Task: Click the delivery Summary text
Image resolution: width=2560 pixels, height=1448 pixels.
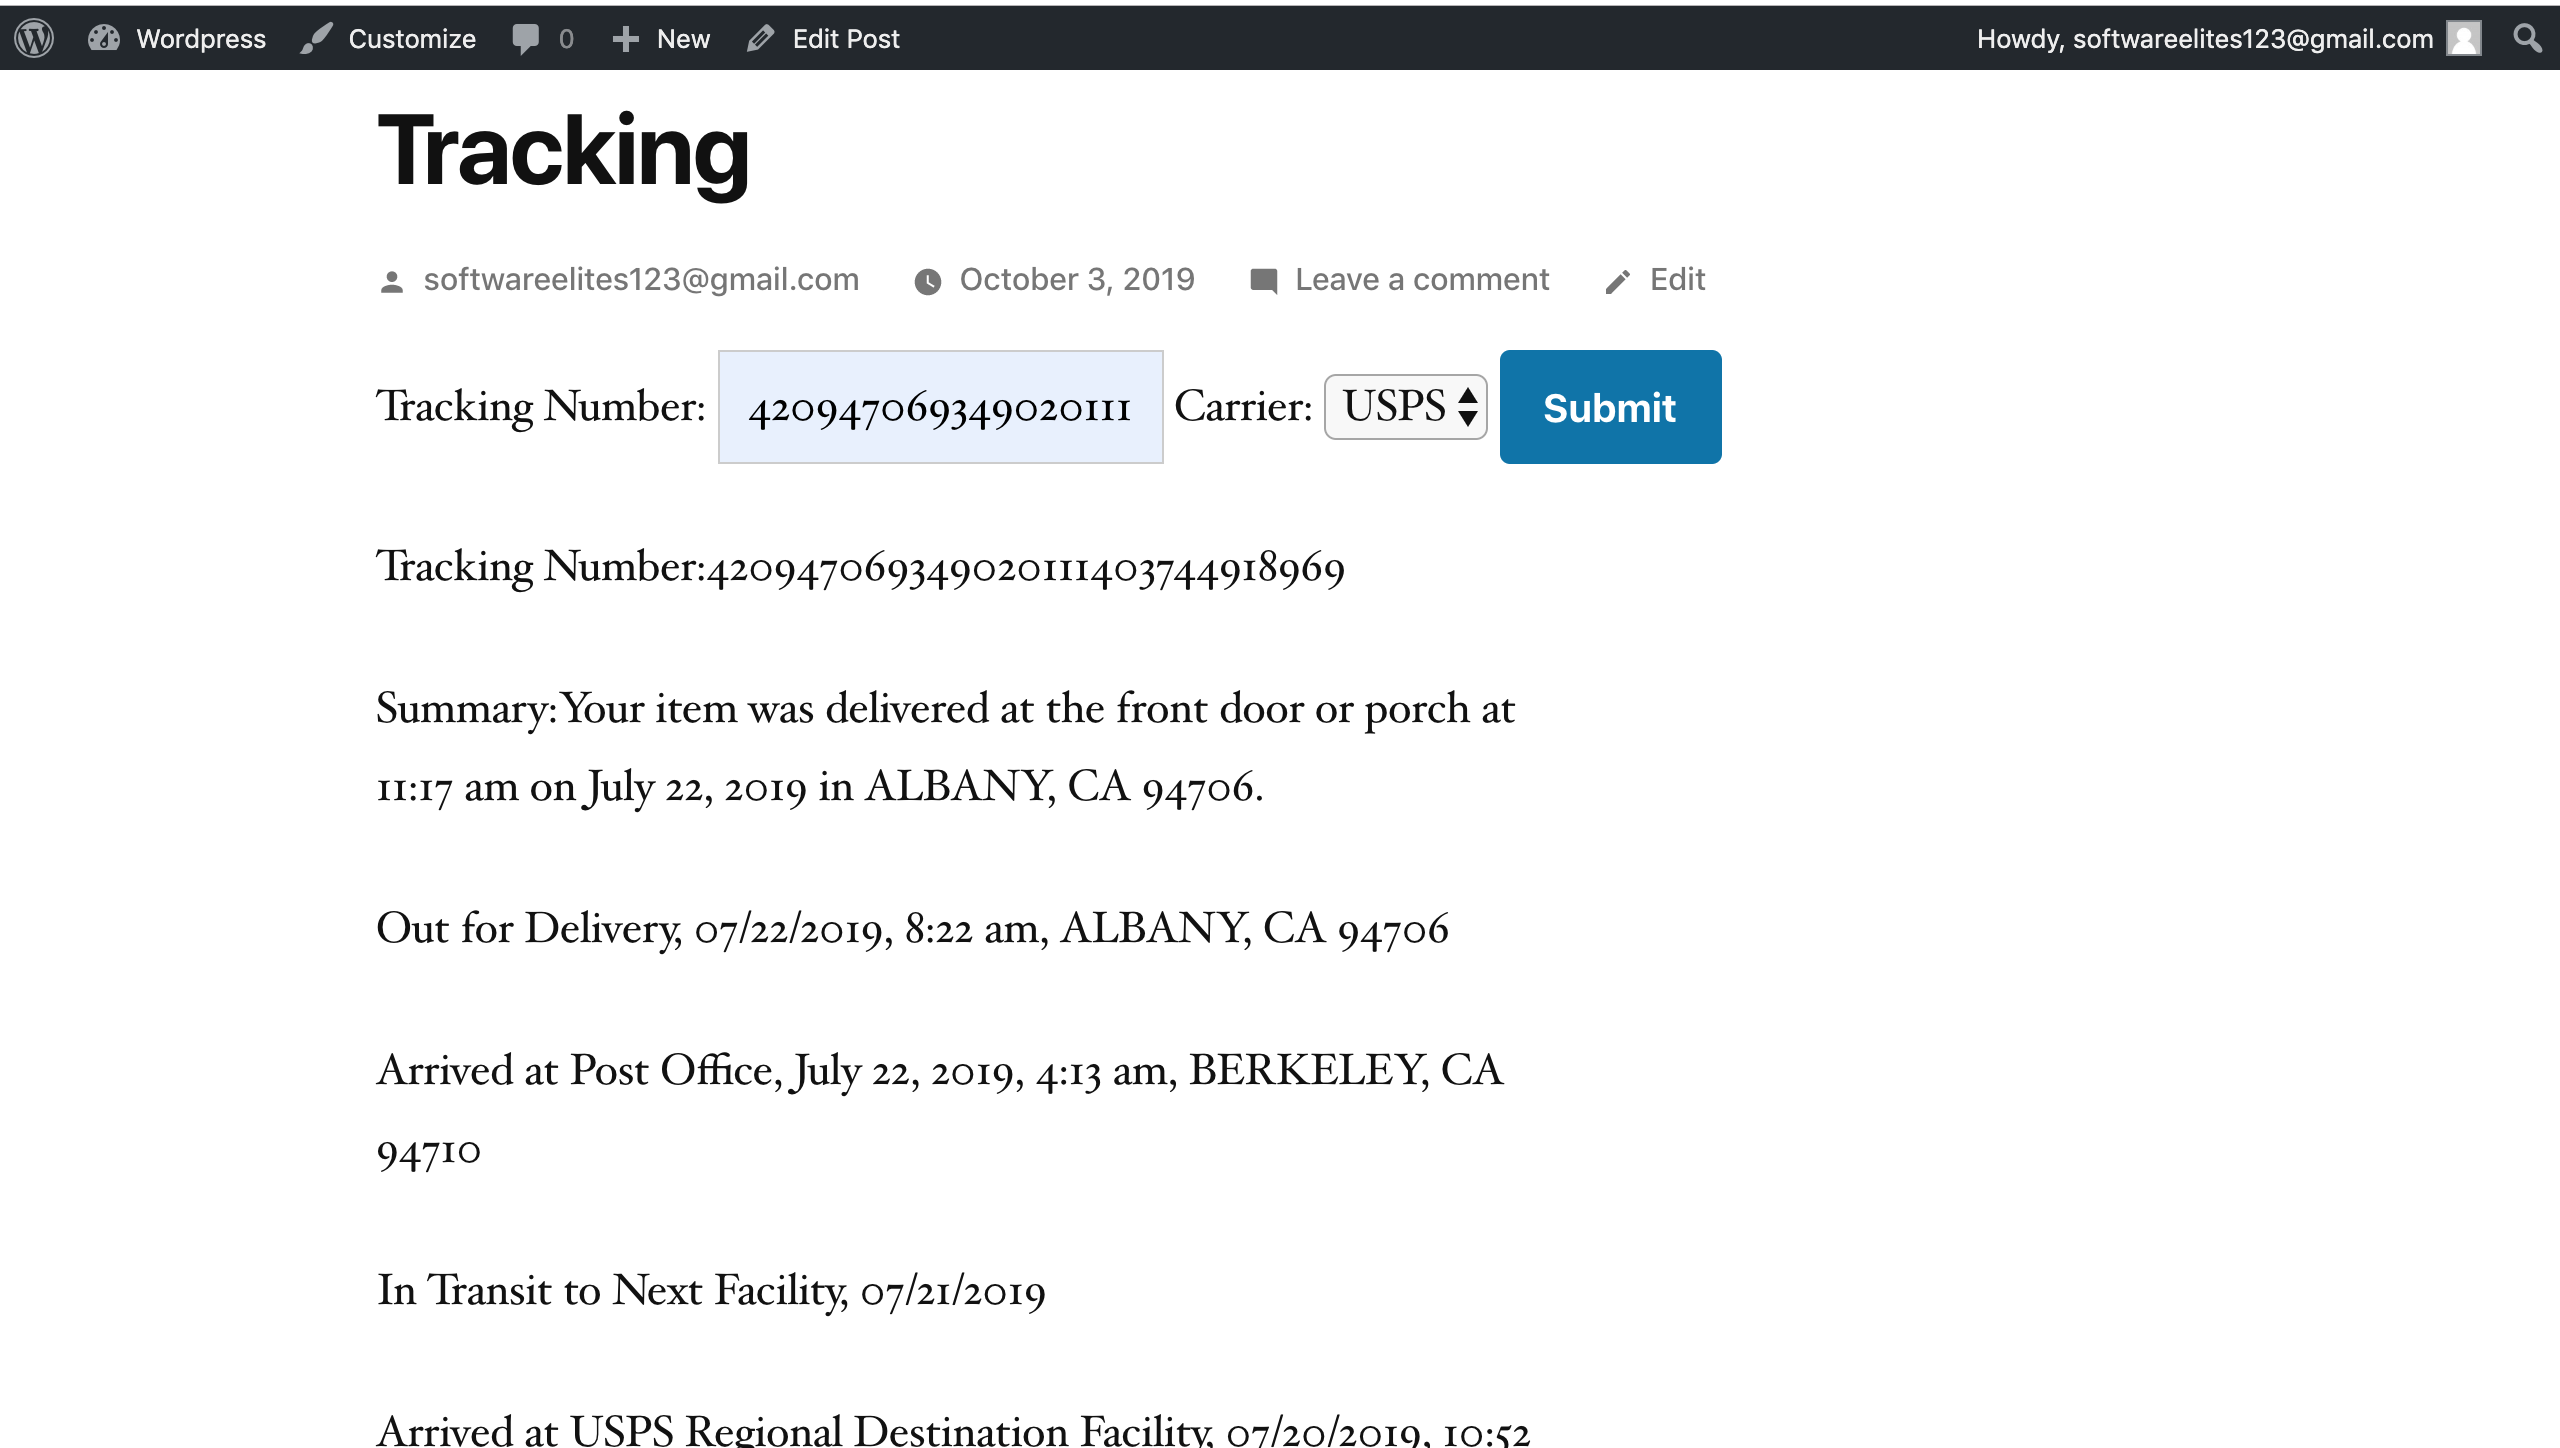Action: (x=945, y=747)
